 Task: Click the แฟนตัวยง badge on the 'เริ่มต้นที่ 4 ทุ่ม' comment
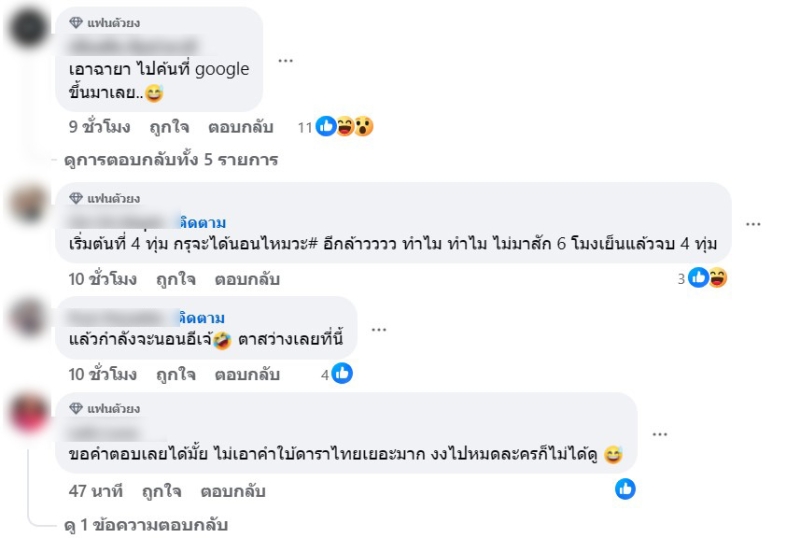coord(105,198)
